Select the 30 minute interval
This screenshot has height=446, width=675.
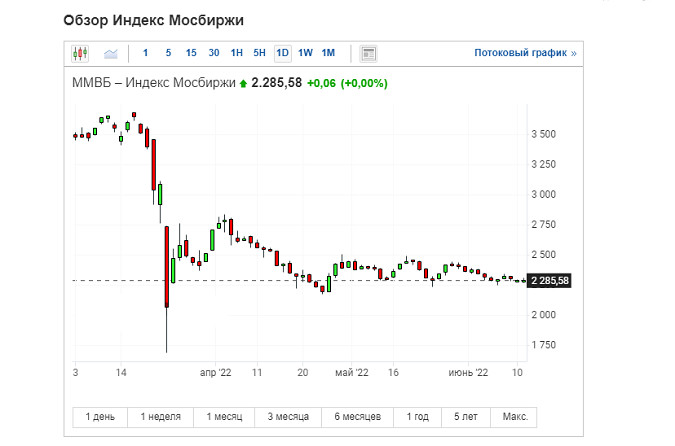[214, 53]
